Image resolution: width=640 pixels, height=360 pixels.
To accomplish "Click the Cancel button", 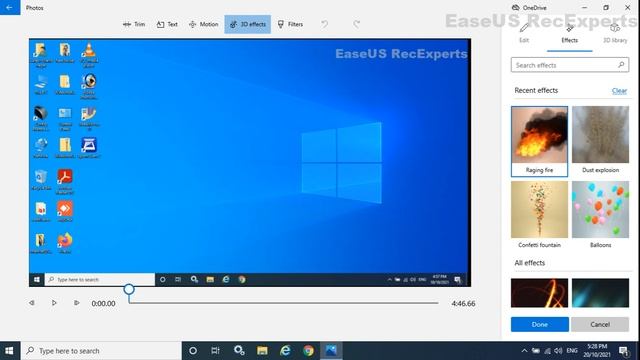I will (x=600, y=324).
